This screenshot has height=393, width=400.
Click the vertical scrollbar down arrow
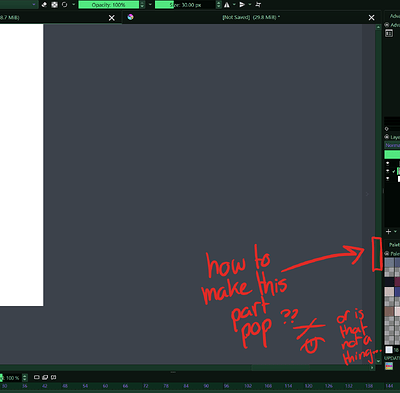tap(378, 361)
